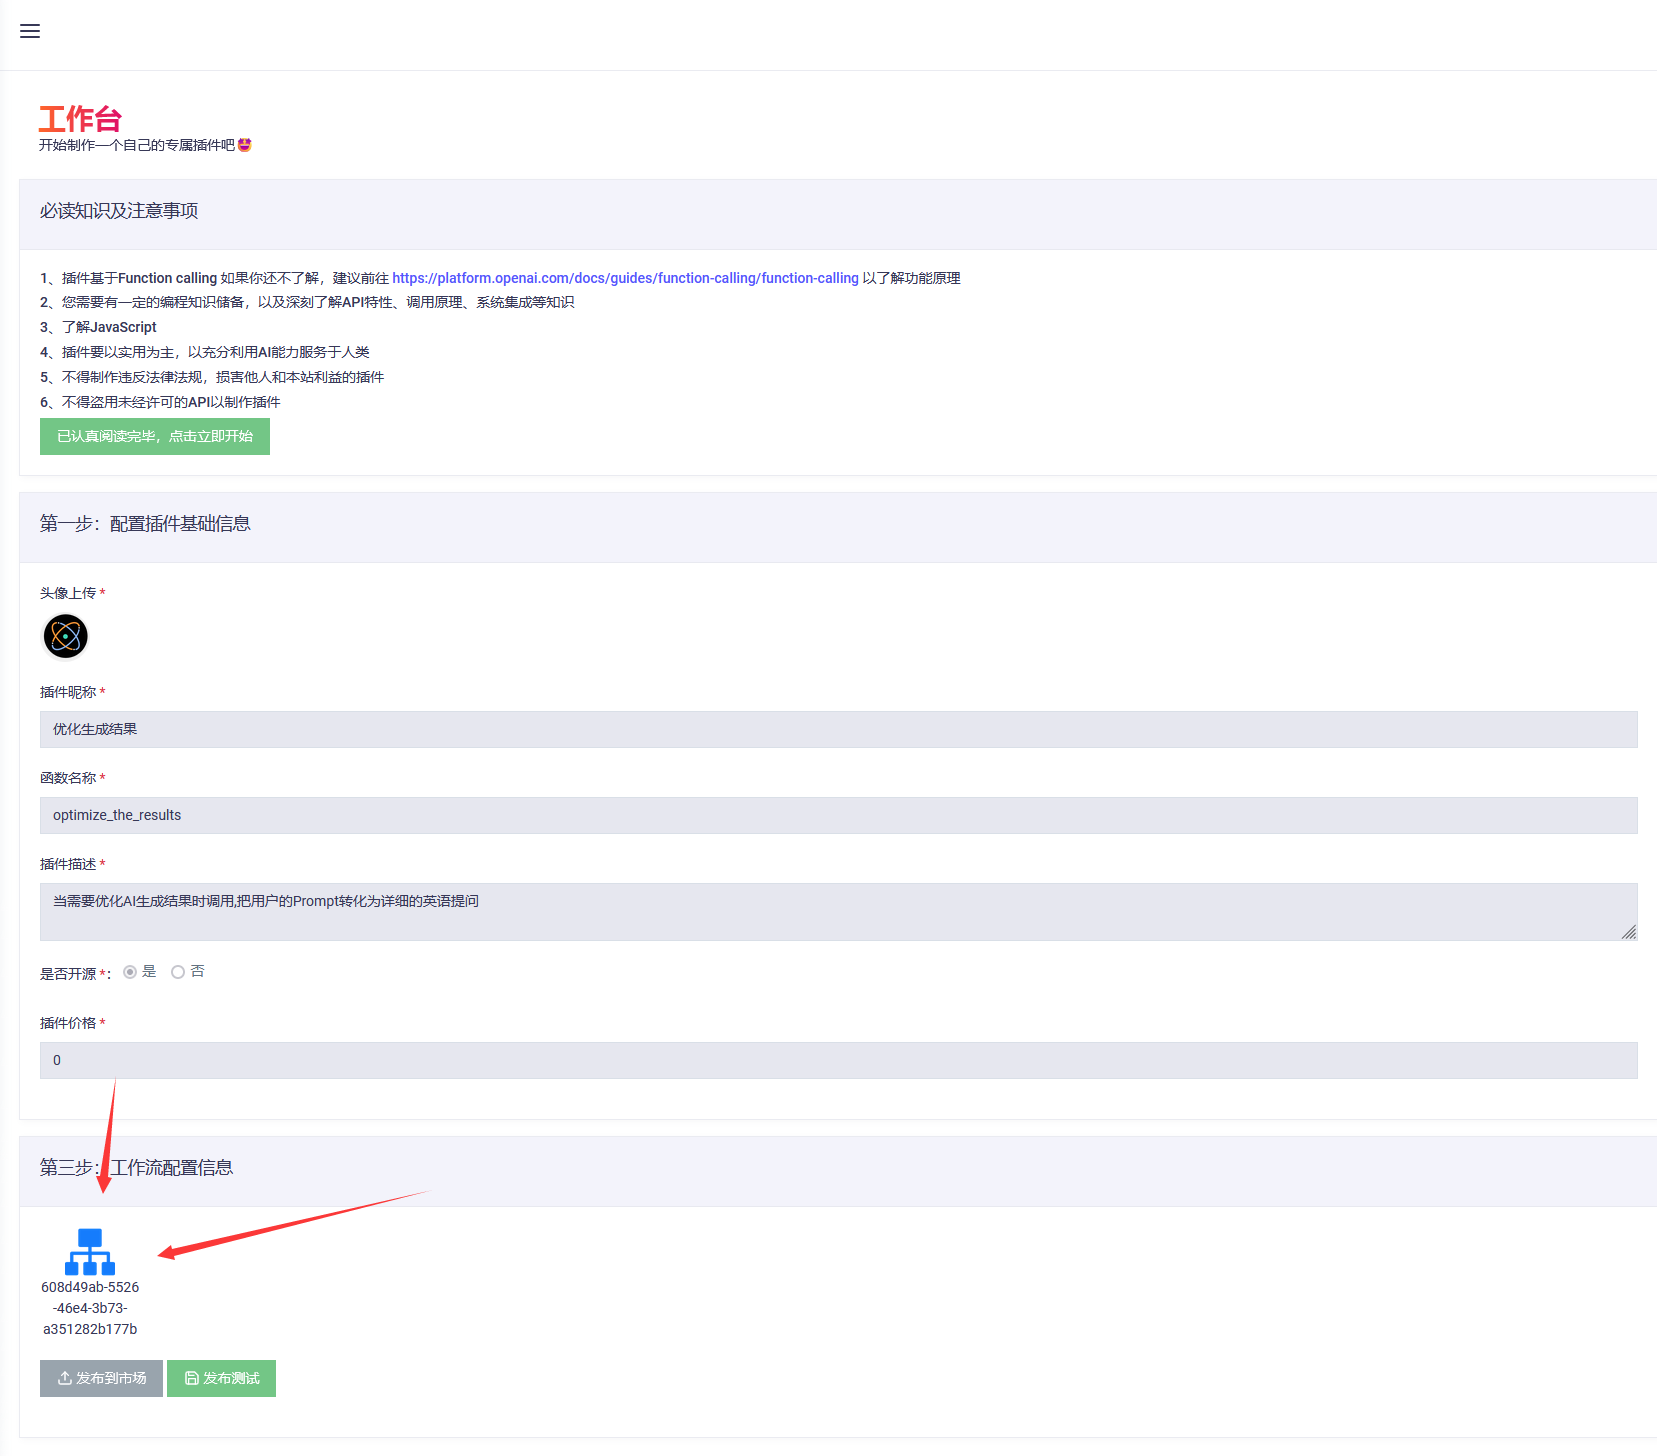Click the description textarea resize handle
Viewport: 1657px width, 1456px height.
point(1629,932)
